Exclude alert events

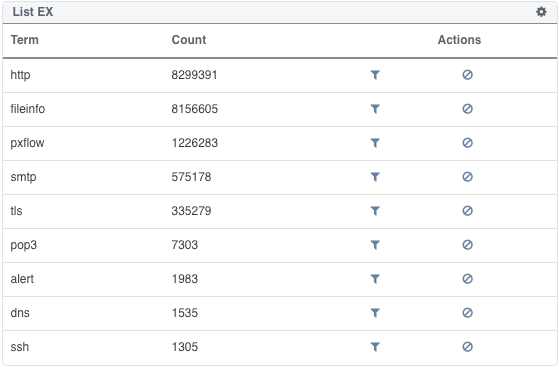[467, 279]
